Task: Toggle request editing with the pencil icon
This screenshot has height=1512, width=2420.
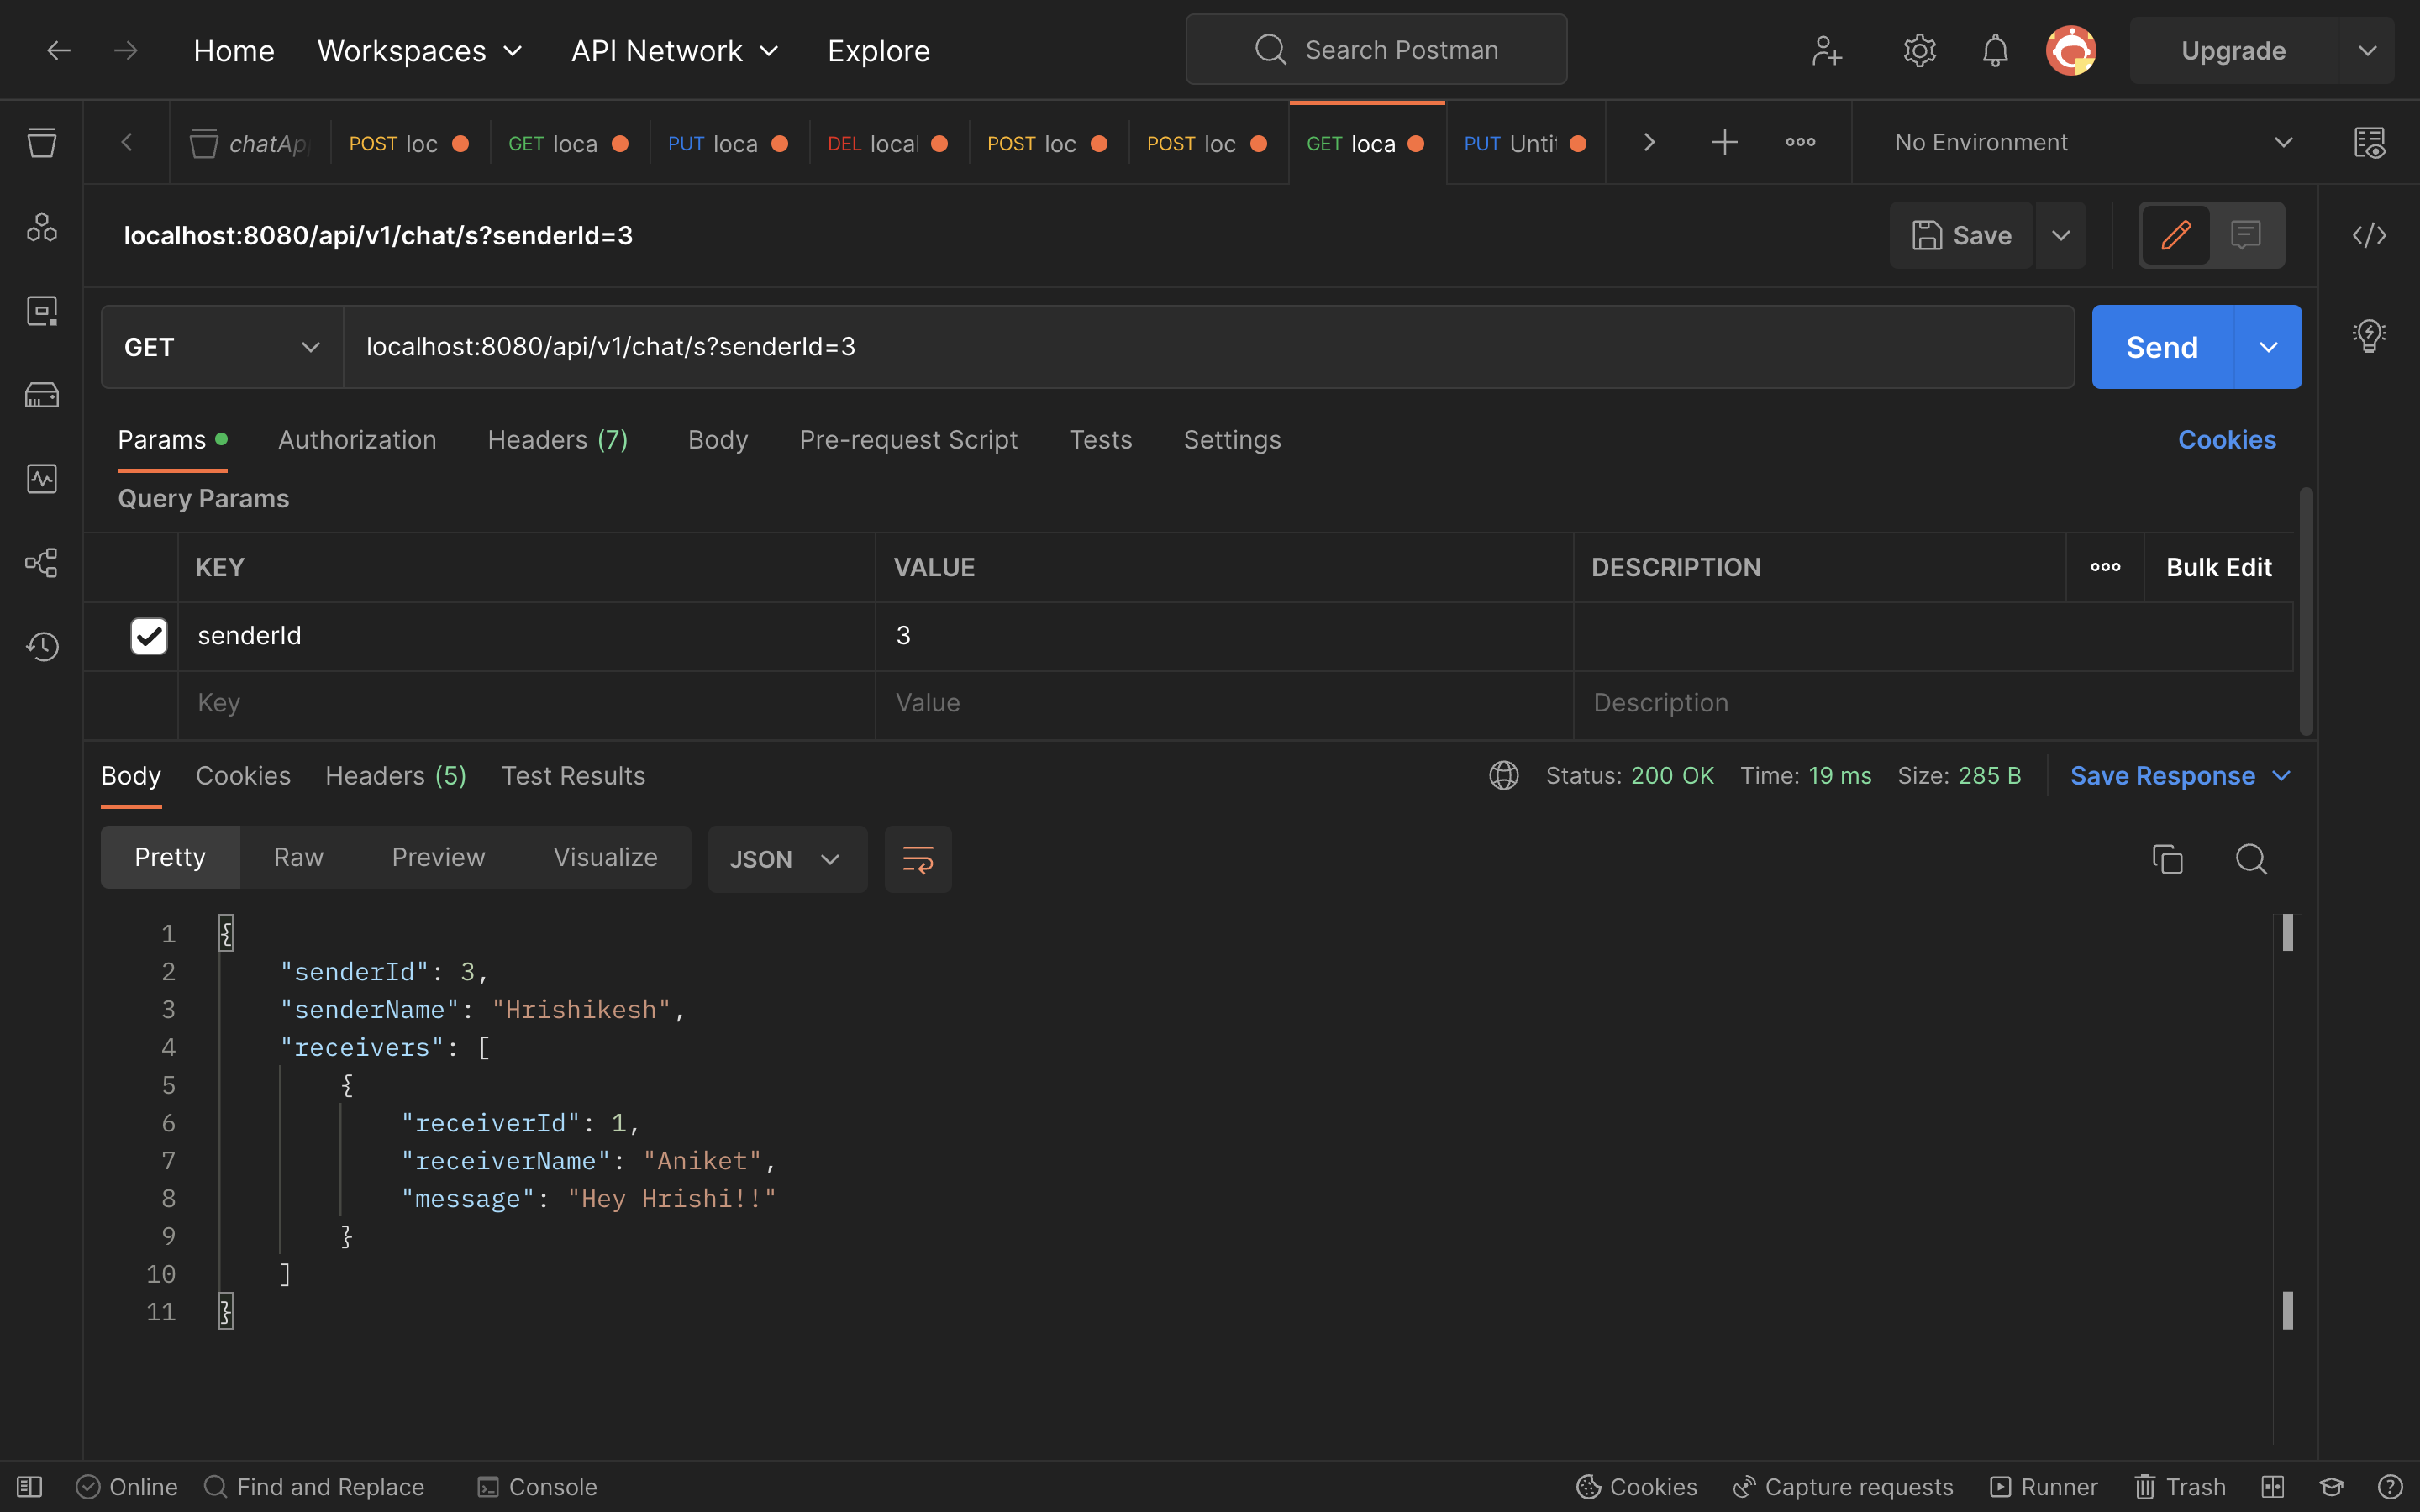Action: (2176, 235)
